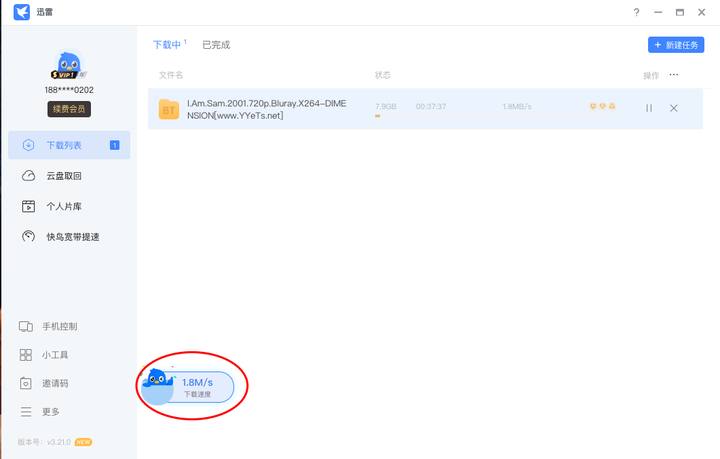Open 邀请码 invite code
The image size is (720, 459).
[x=54, y=383]
